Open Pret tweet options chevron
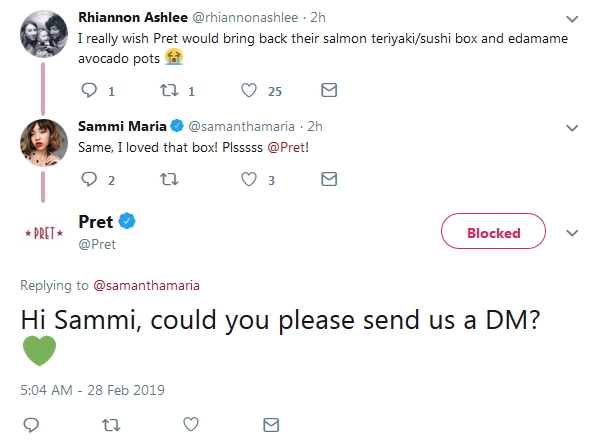Screen dimensions: 609x441 pos(572,233)
